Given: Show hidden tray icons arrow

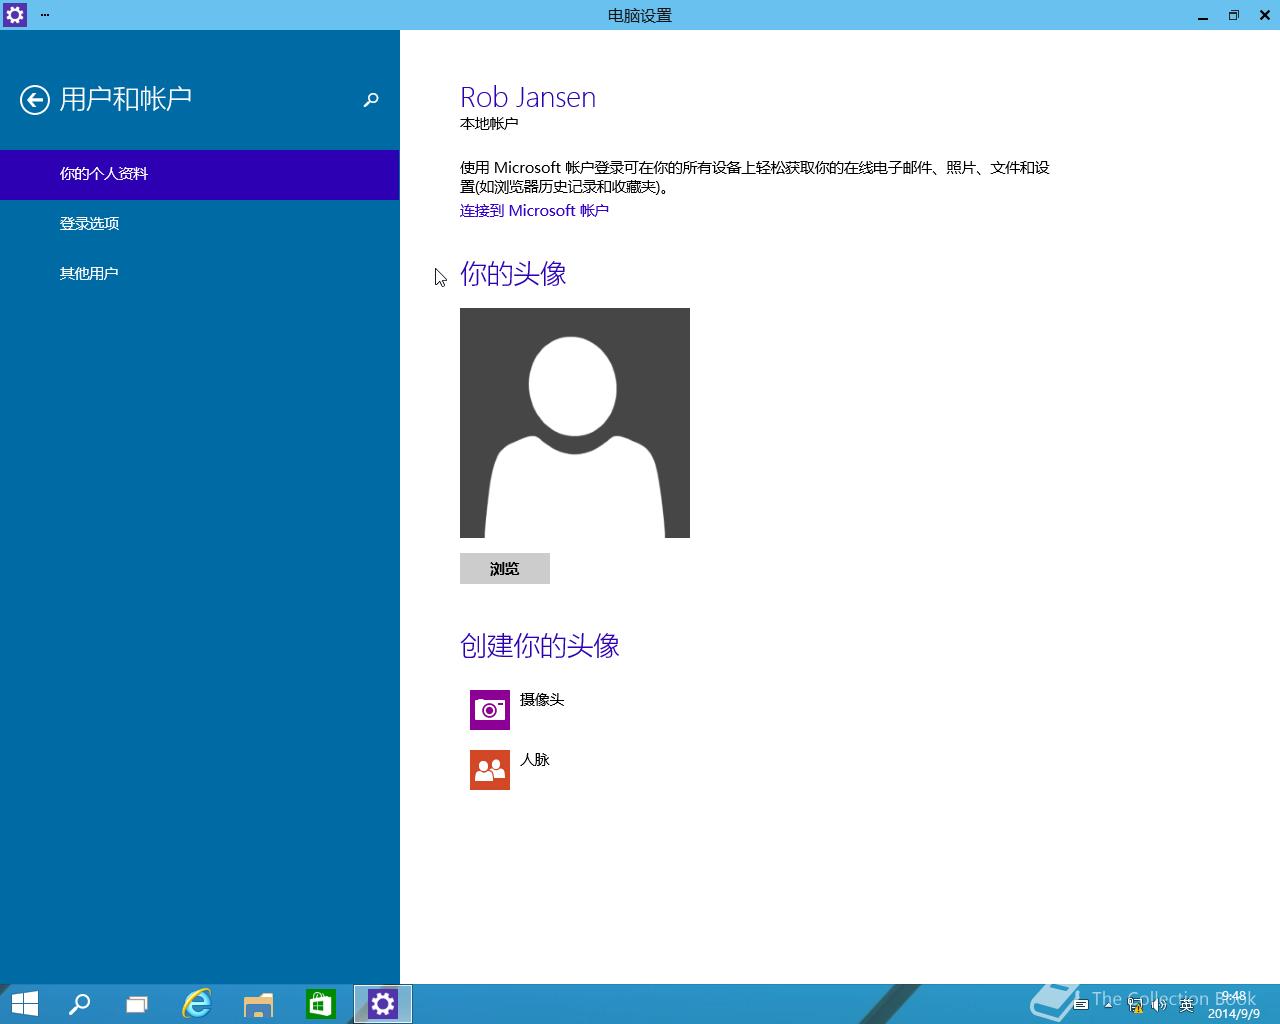Looking at the screenshot, I should [1108, 1005].
